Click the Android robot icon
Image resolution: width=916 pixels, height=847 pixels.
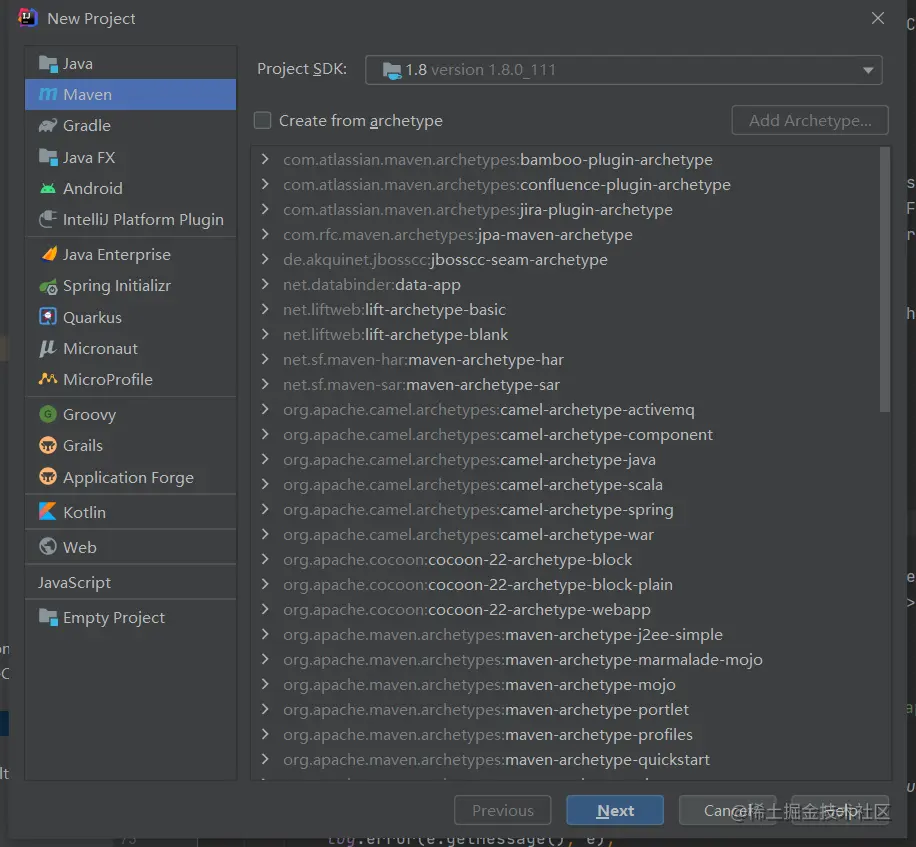[x=48, y=188]
